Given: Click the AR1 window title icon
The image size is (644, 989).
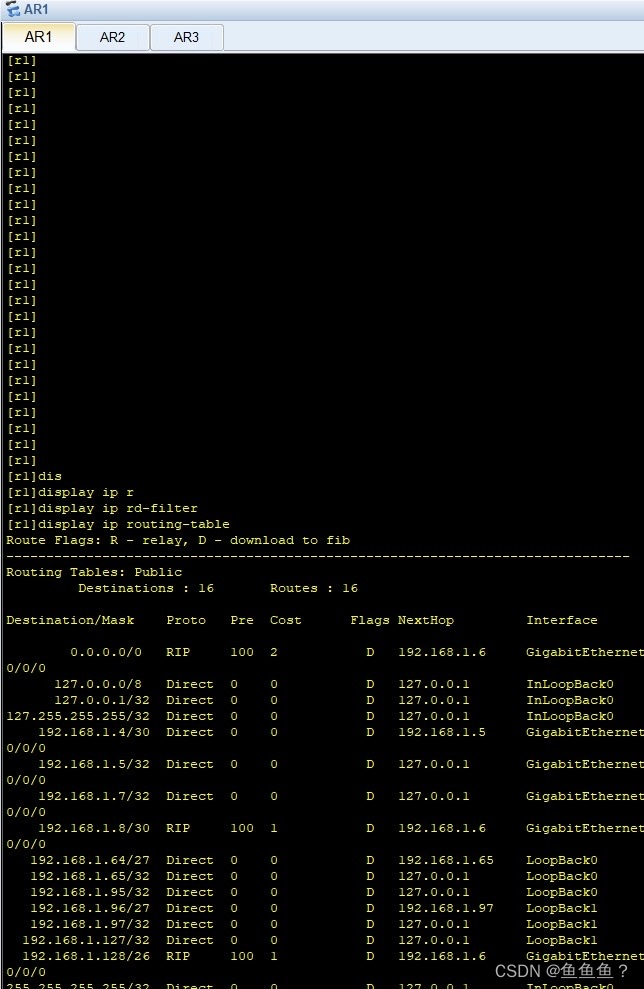Looking at the screenshot, I should [x=13, y=9].
